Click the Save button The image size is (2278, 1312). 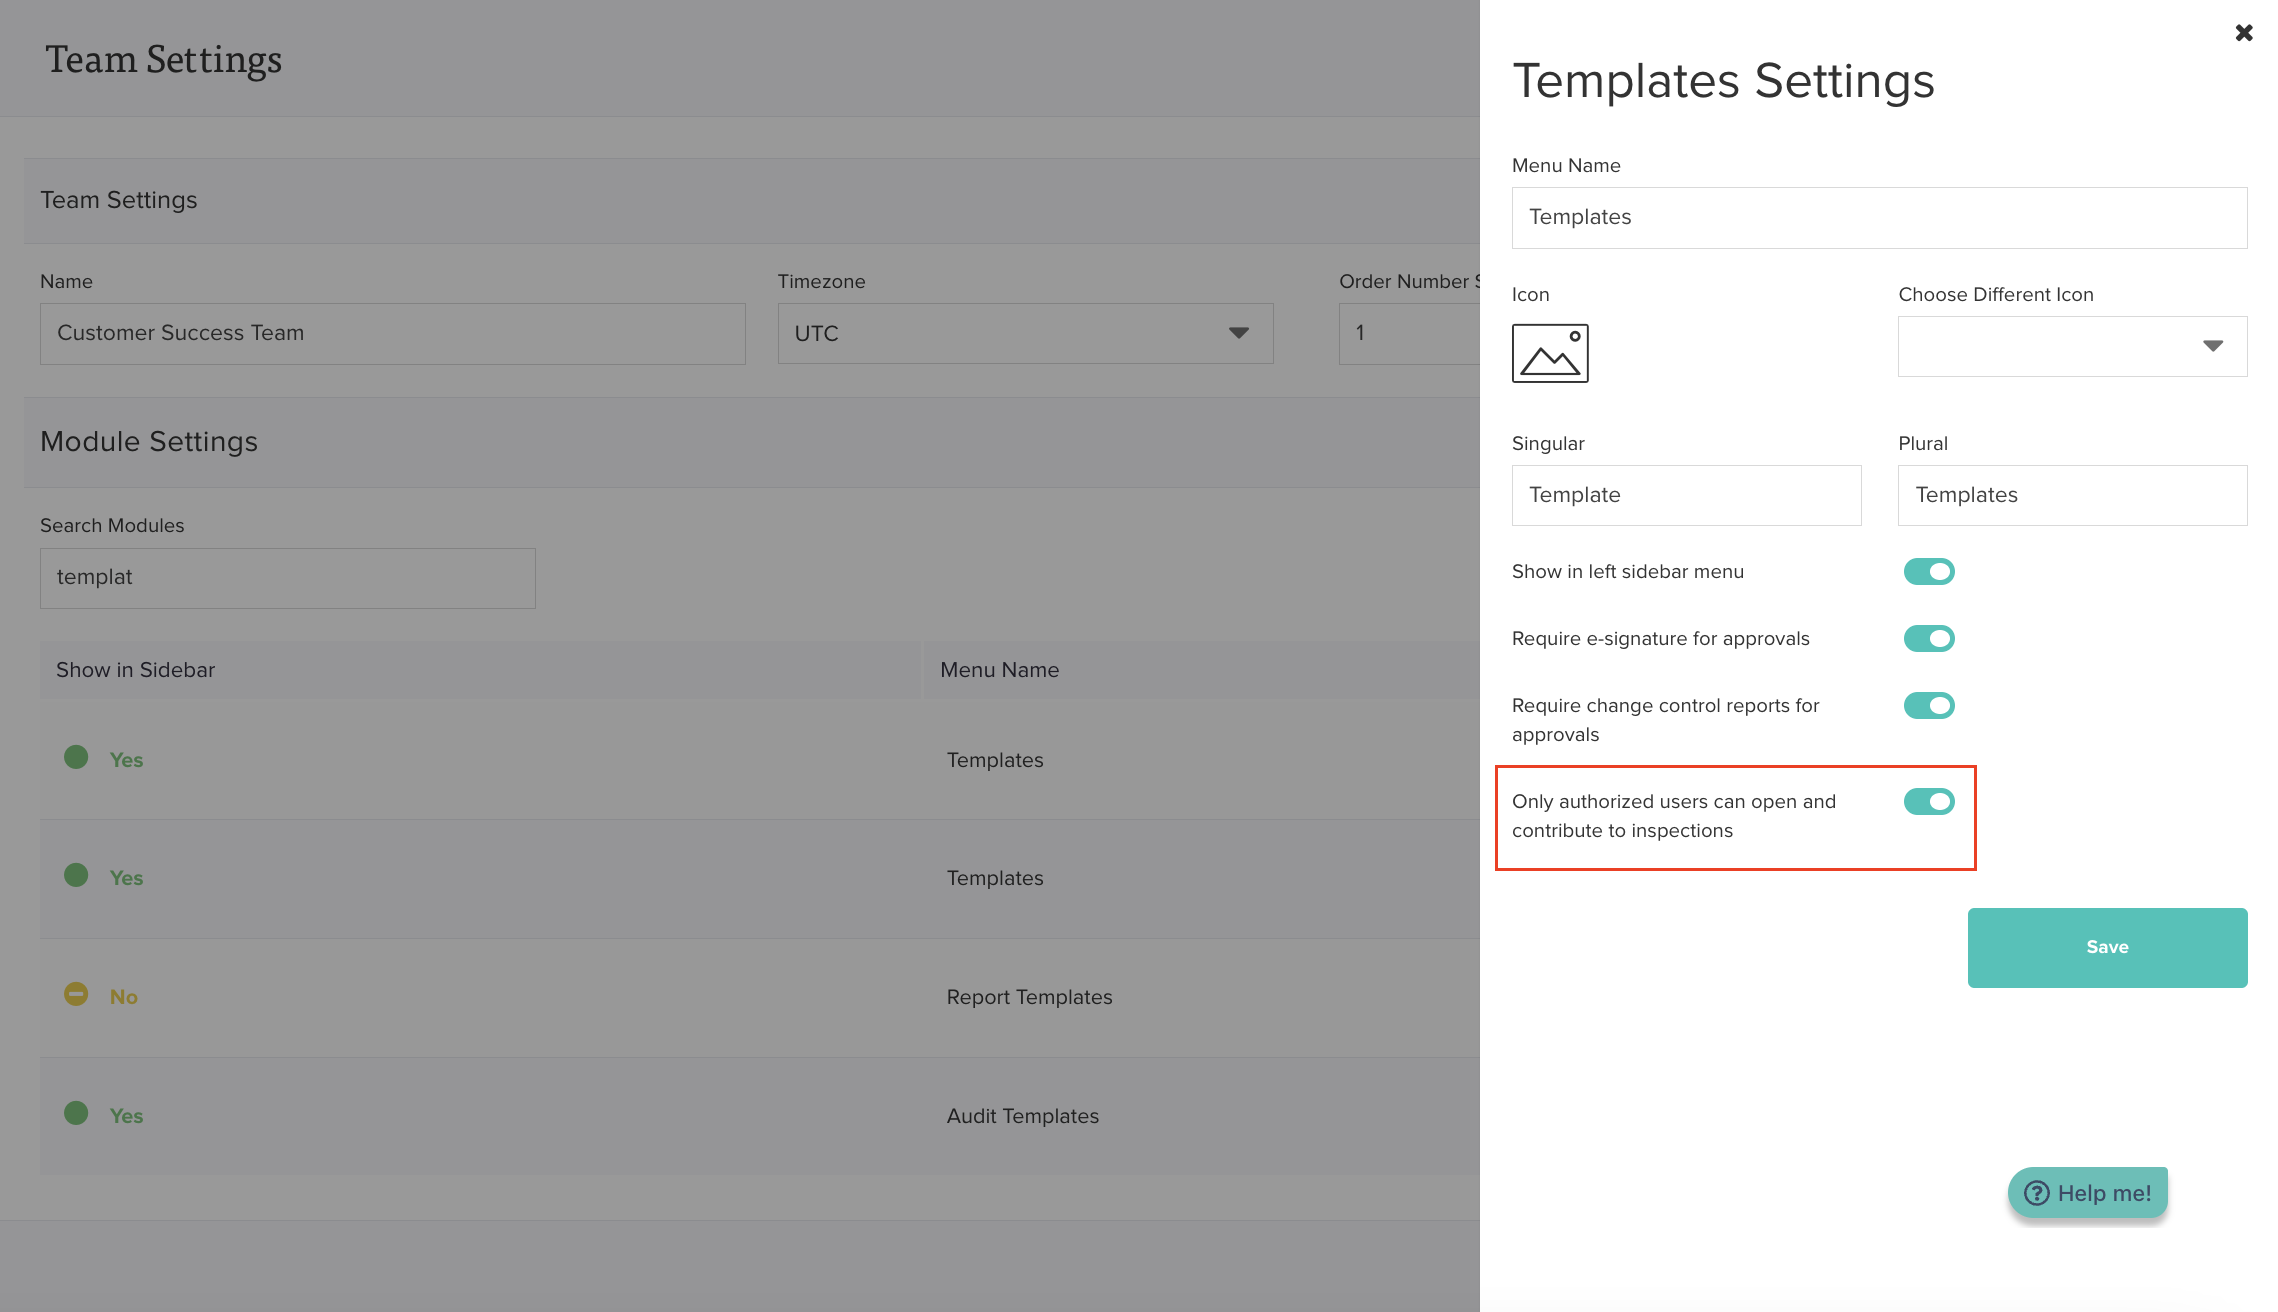pos(2106,947)
